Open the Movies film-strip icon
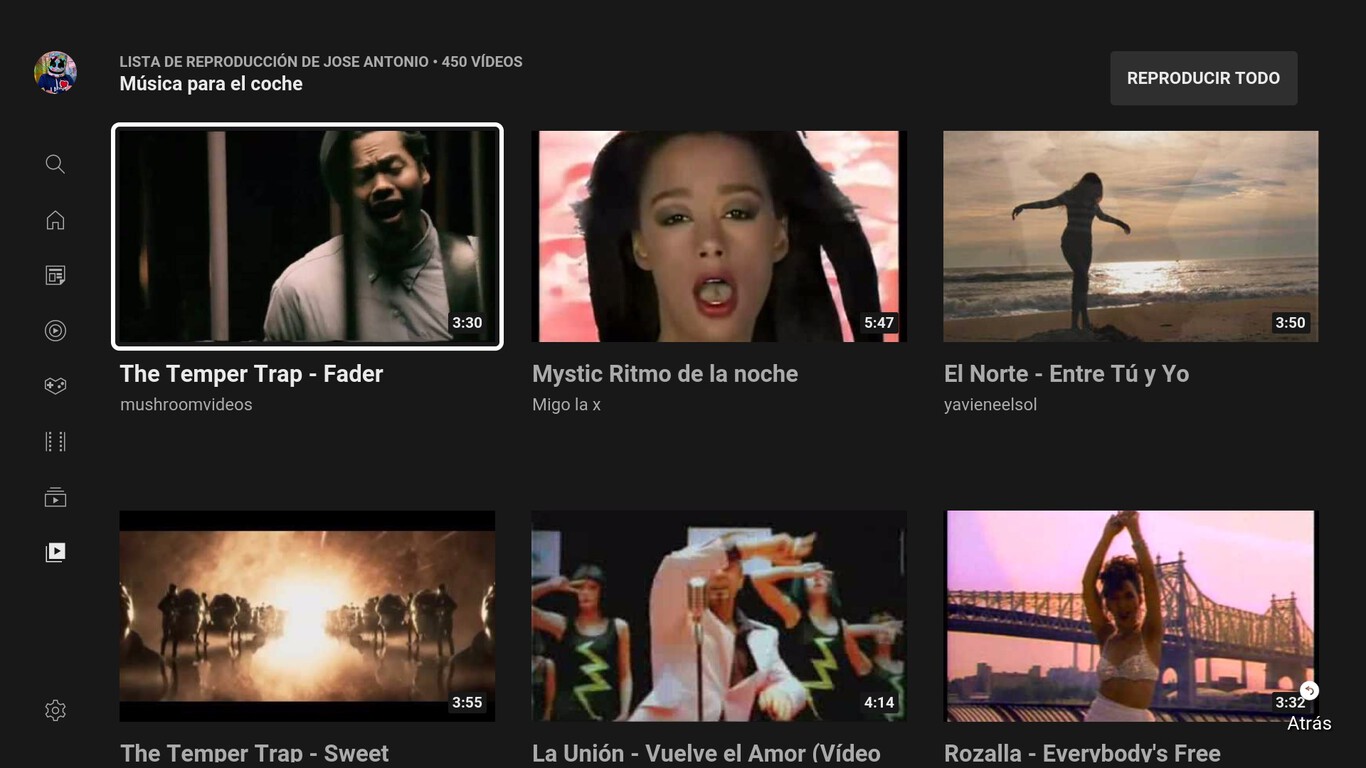1366x768 pixels. pyautogui.click(x=55, y=441)
